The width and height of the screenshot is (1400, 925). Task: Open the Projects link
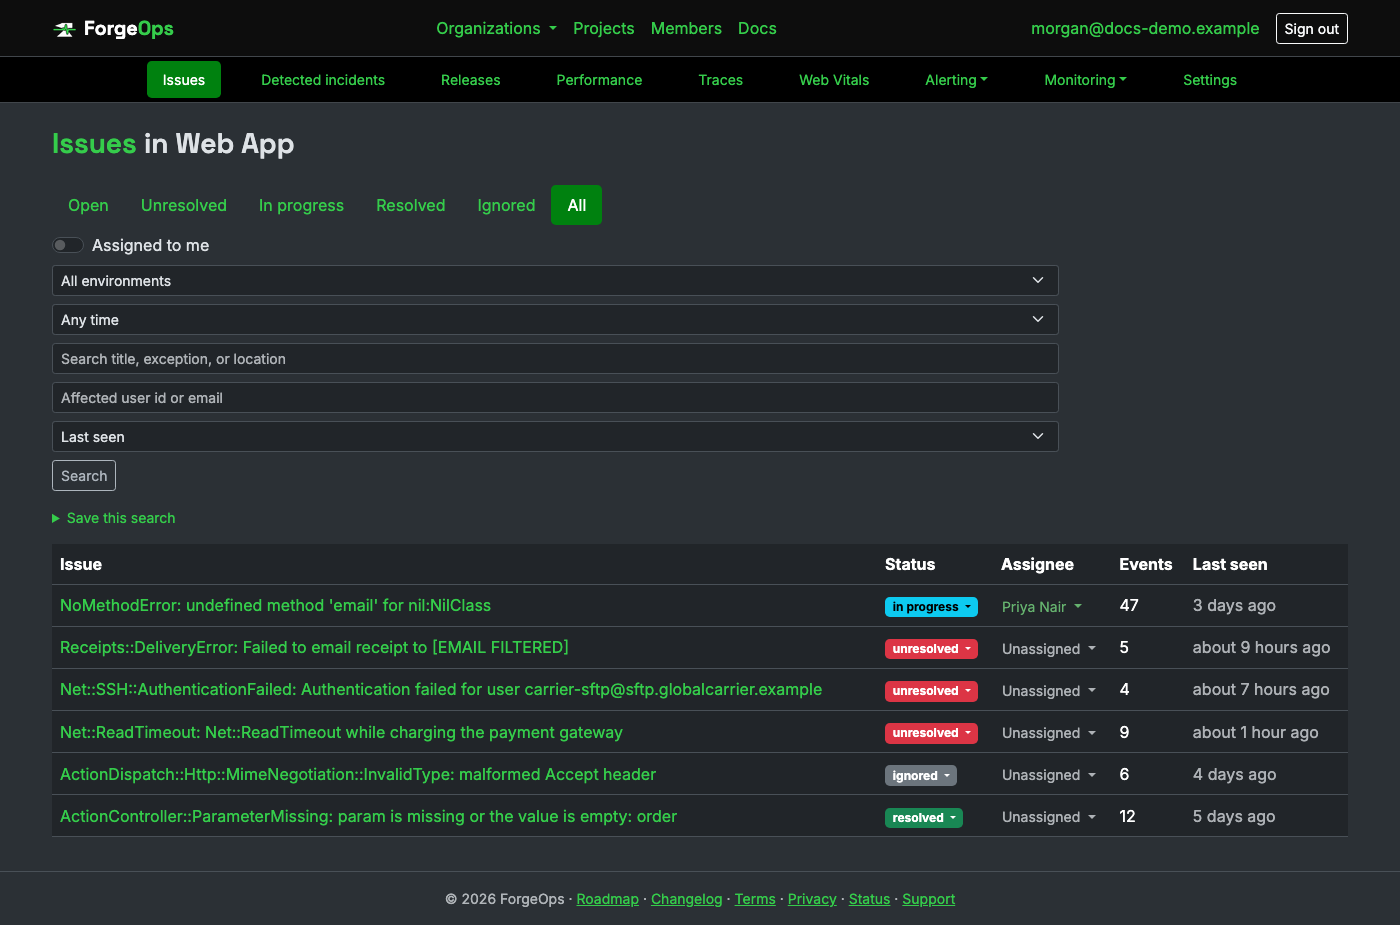604,28
